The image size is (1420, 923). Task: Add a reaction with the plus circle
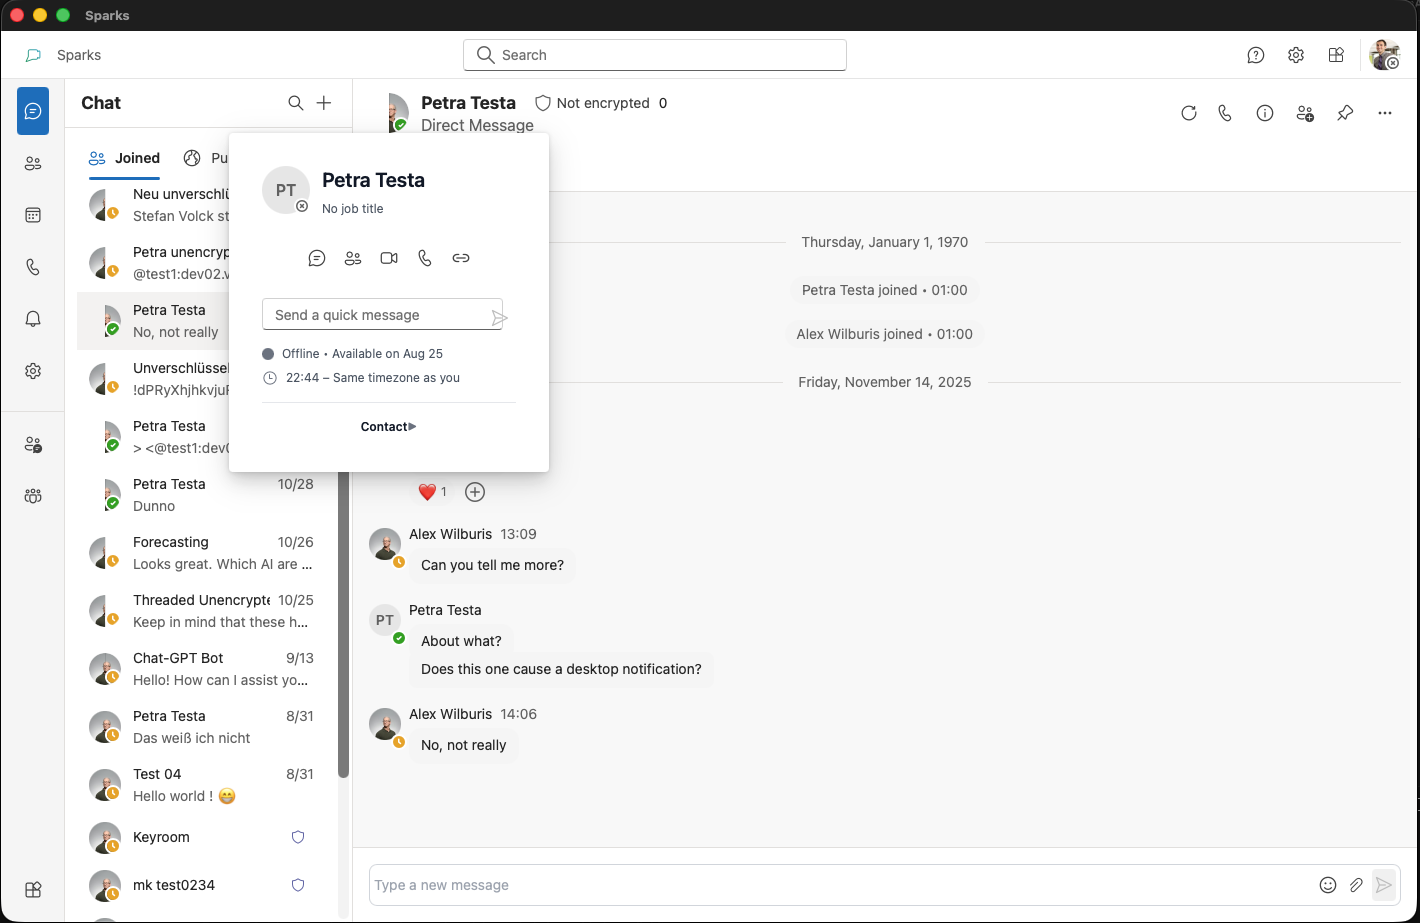[475, 492]
